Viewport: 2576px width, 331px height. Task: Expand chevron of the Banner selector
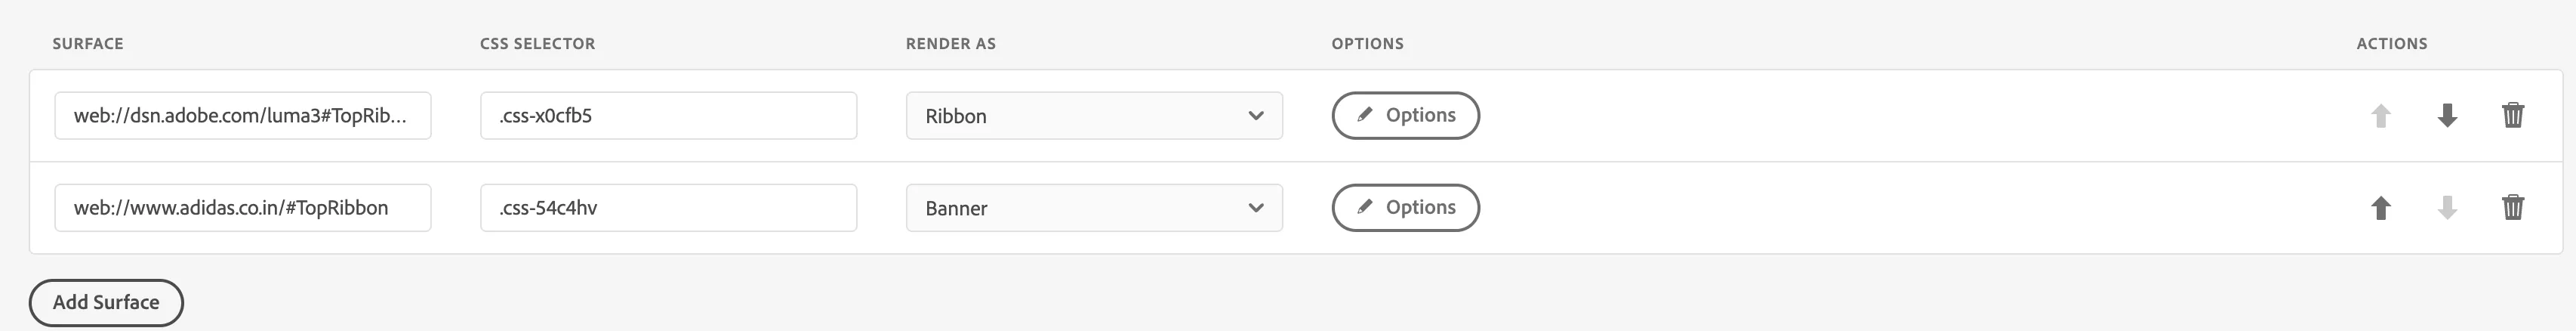click(x=1256, y=208)
